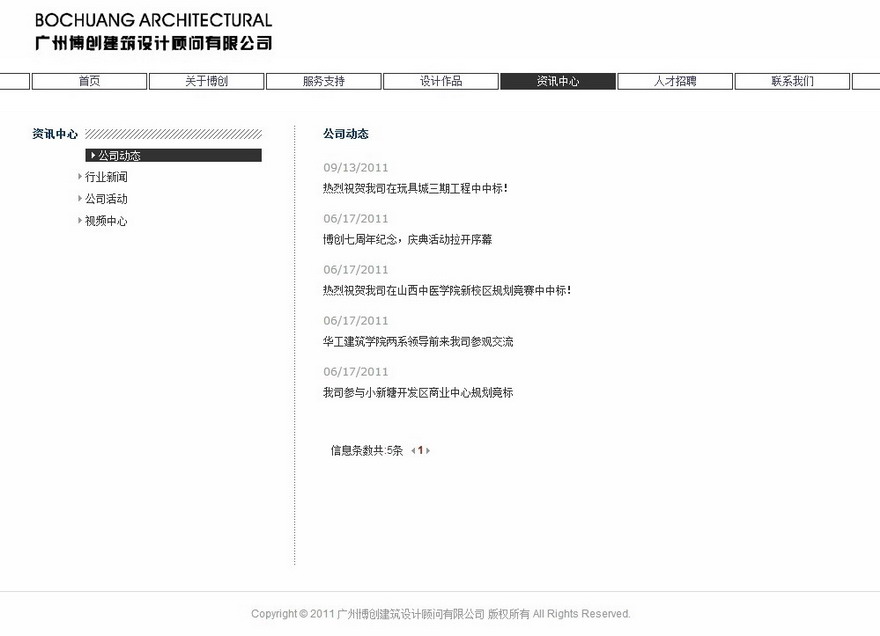880x636 pixels.
Task: Open news 华工建筑学院两系领导前来参观
Action: pyautogui.click(x=418, y=342)
